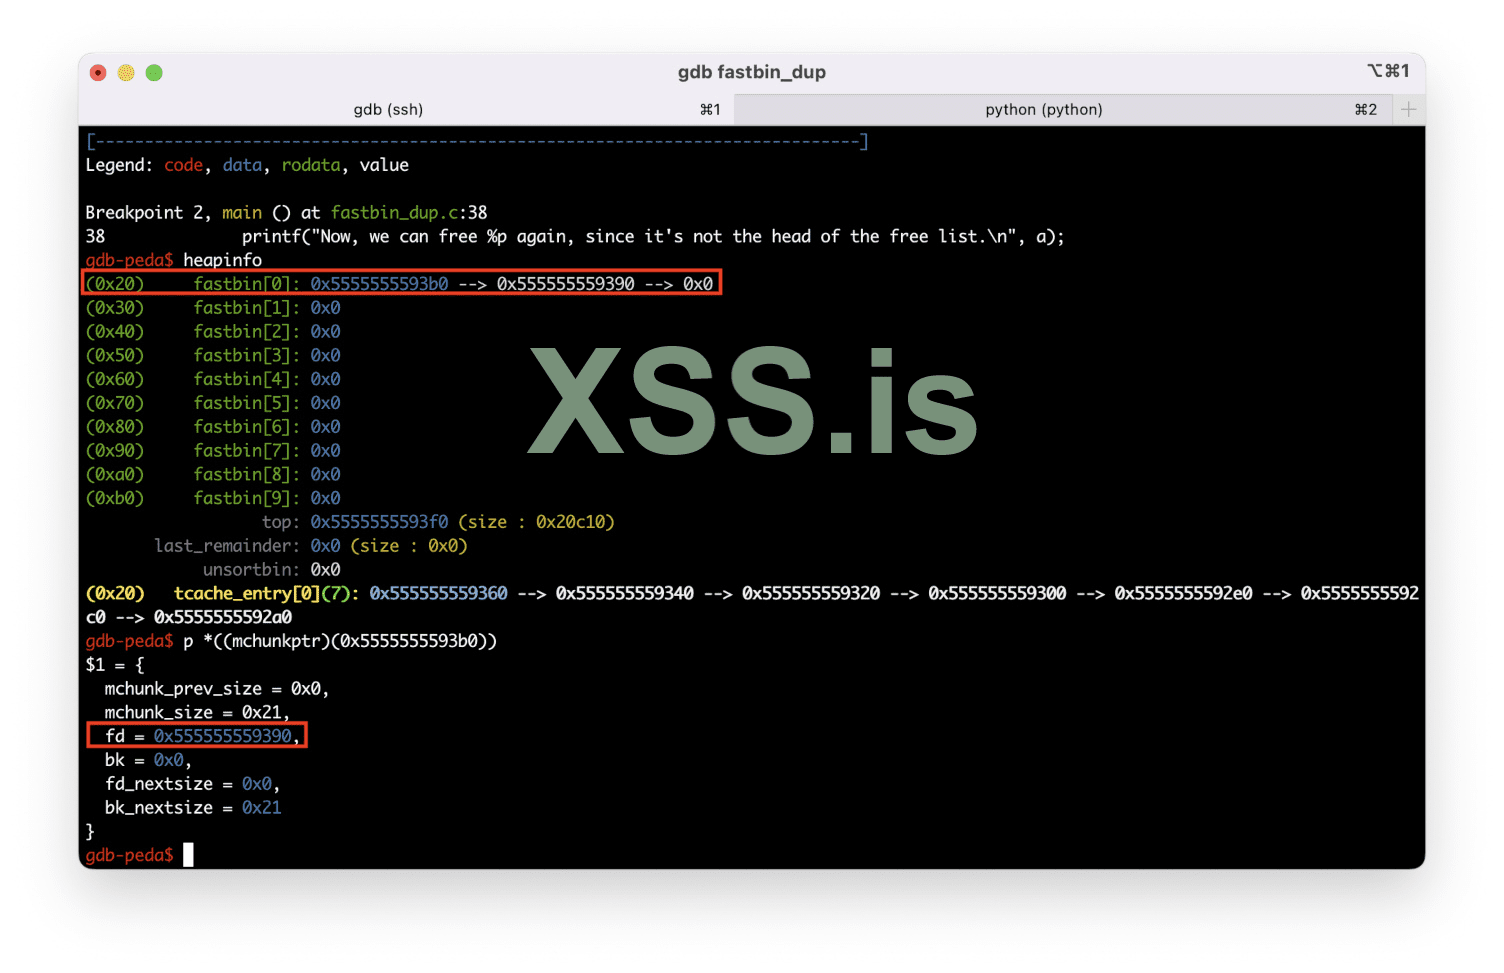Click the 'fastbin[3]:' label
The height and width of the screenshot is (973, 1504).
(x=247, y=356)
